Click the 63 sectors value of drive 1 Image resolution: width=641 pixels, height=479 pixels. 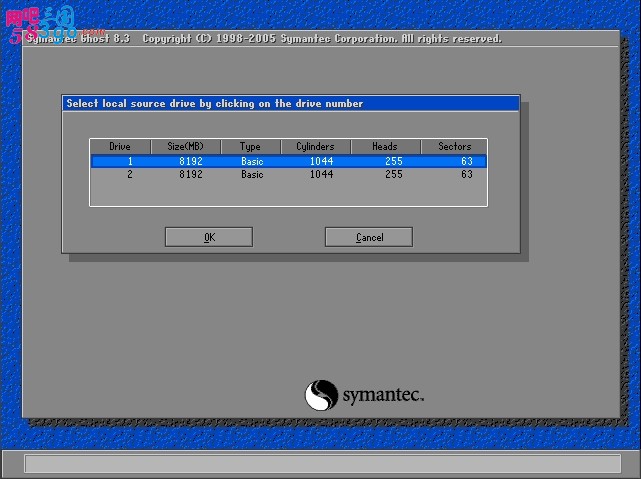(x=467, y=161)
